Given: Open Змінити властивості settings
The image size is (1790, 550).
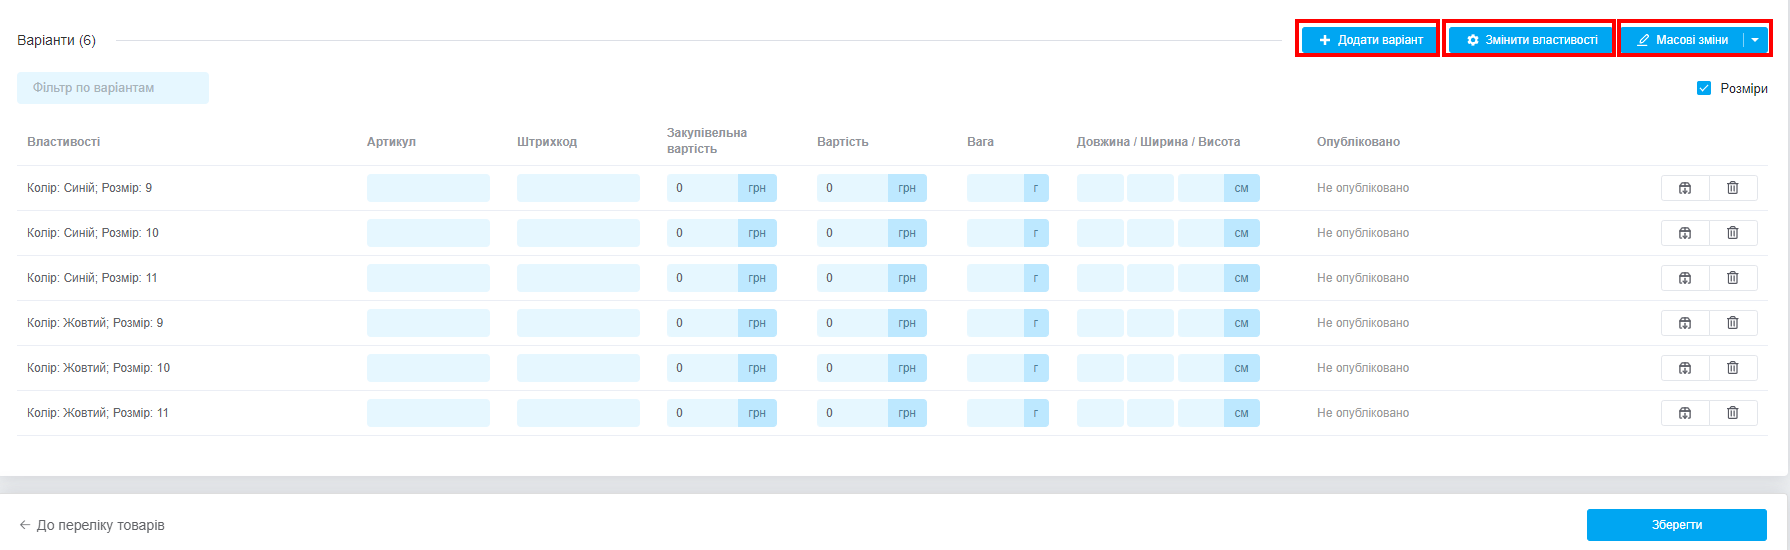Looking at the screenshot, I should click(x=1531, y=40).
